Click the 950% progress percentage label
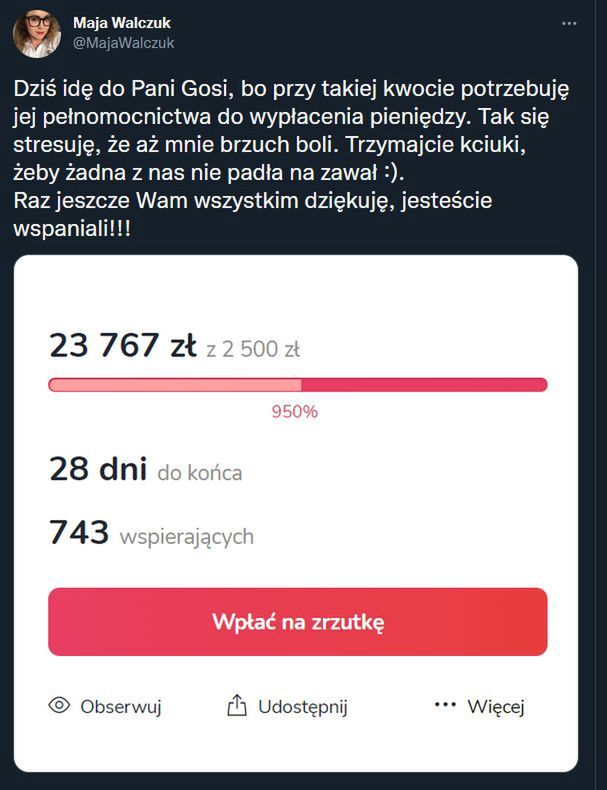The width and height of the screenshot is (607, 790). click(x=294, y=411)
